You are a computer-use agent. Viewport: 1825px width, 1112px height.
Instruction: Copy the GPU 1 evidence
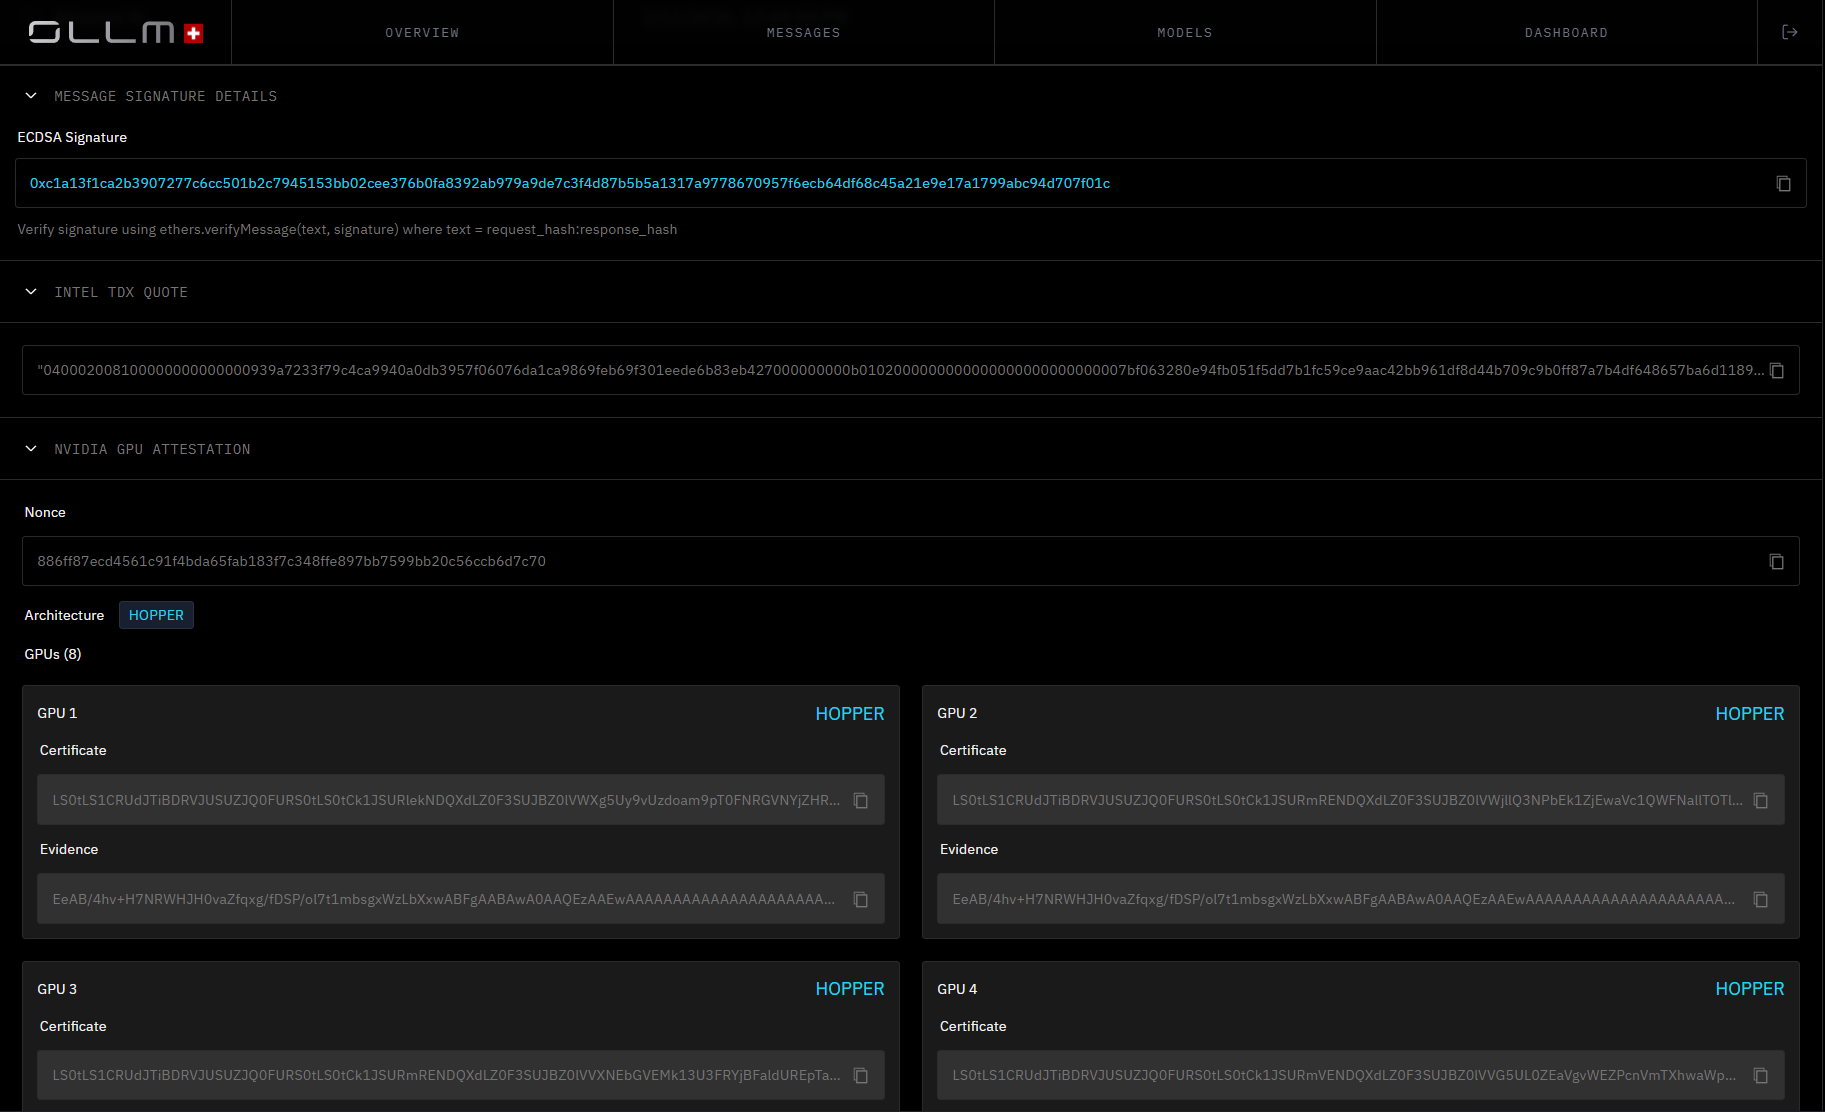(860, 900)
